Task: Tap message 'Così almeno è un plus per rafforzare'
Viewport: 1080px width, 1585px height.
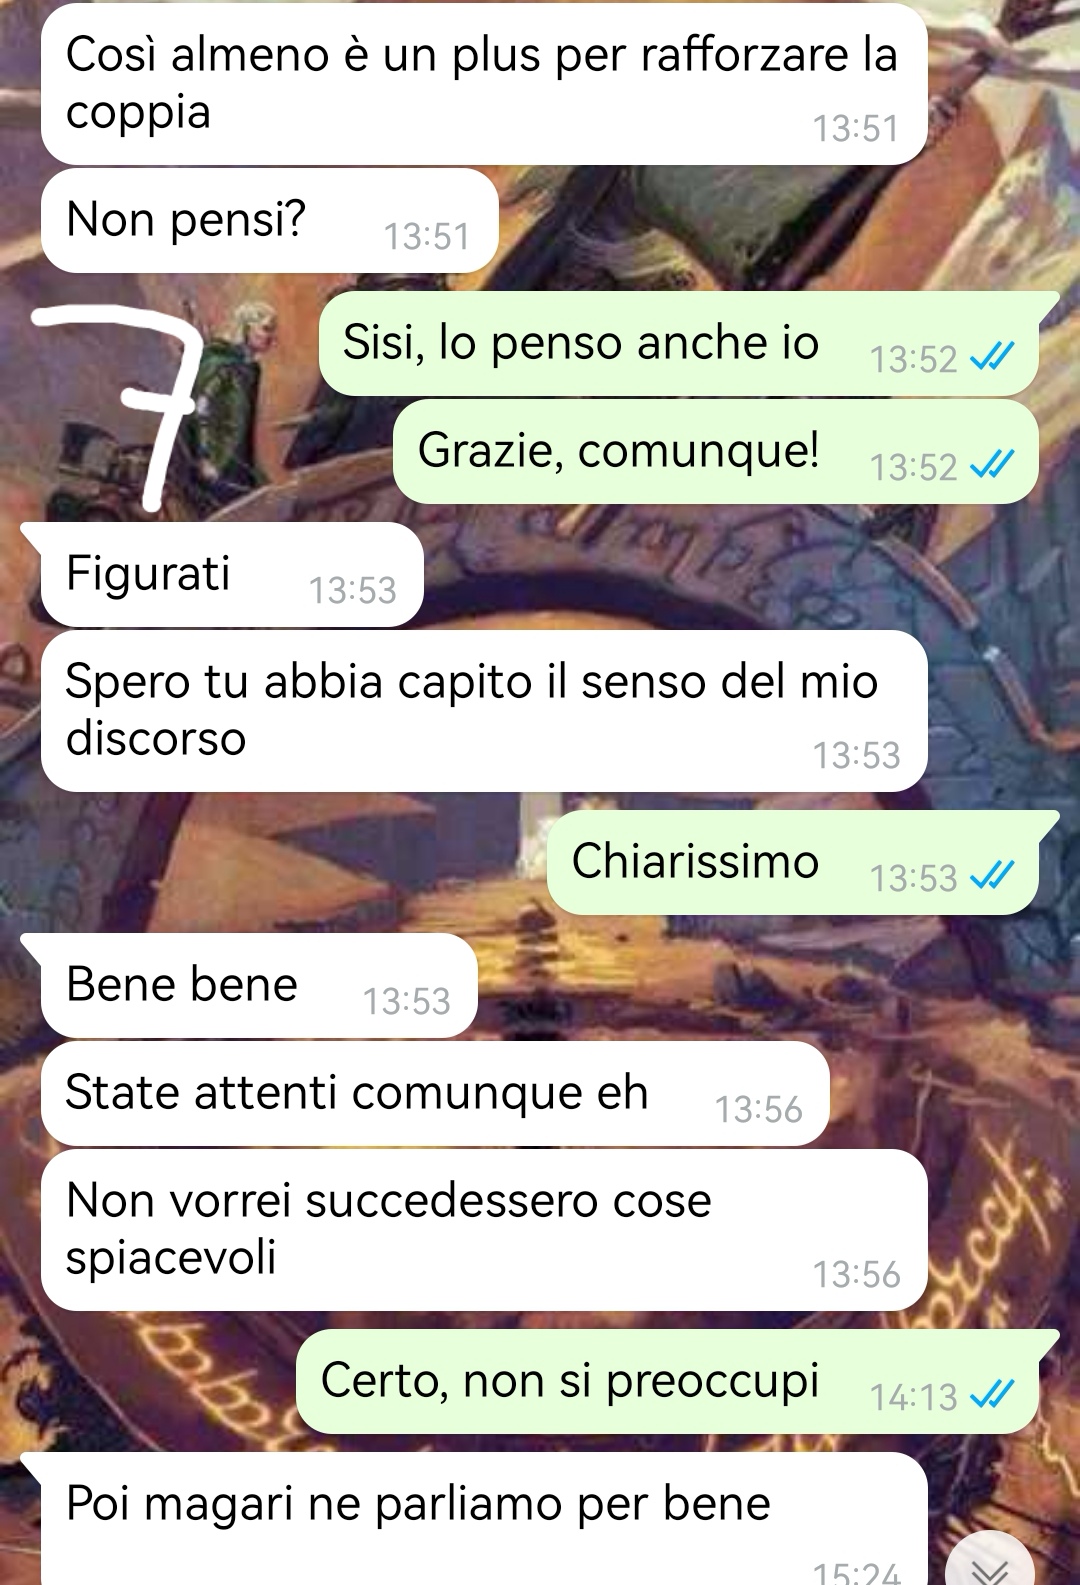Action: click(484, 84)
